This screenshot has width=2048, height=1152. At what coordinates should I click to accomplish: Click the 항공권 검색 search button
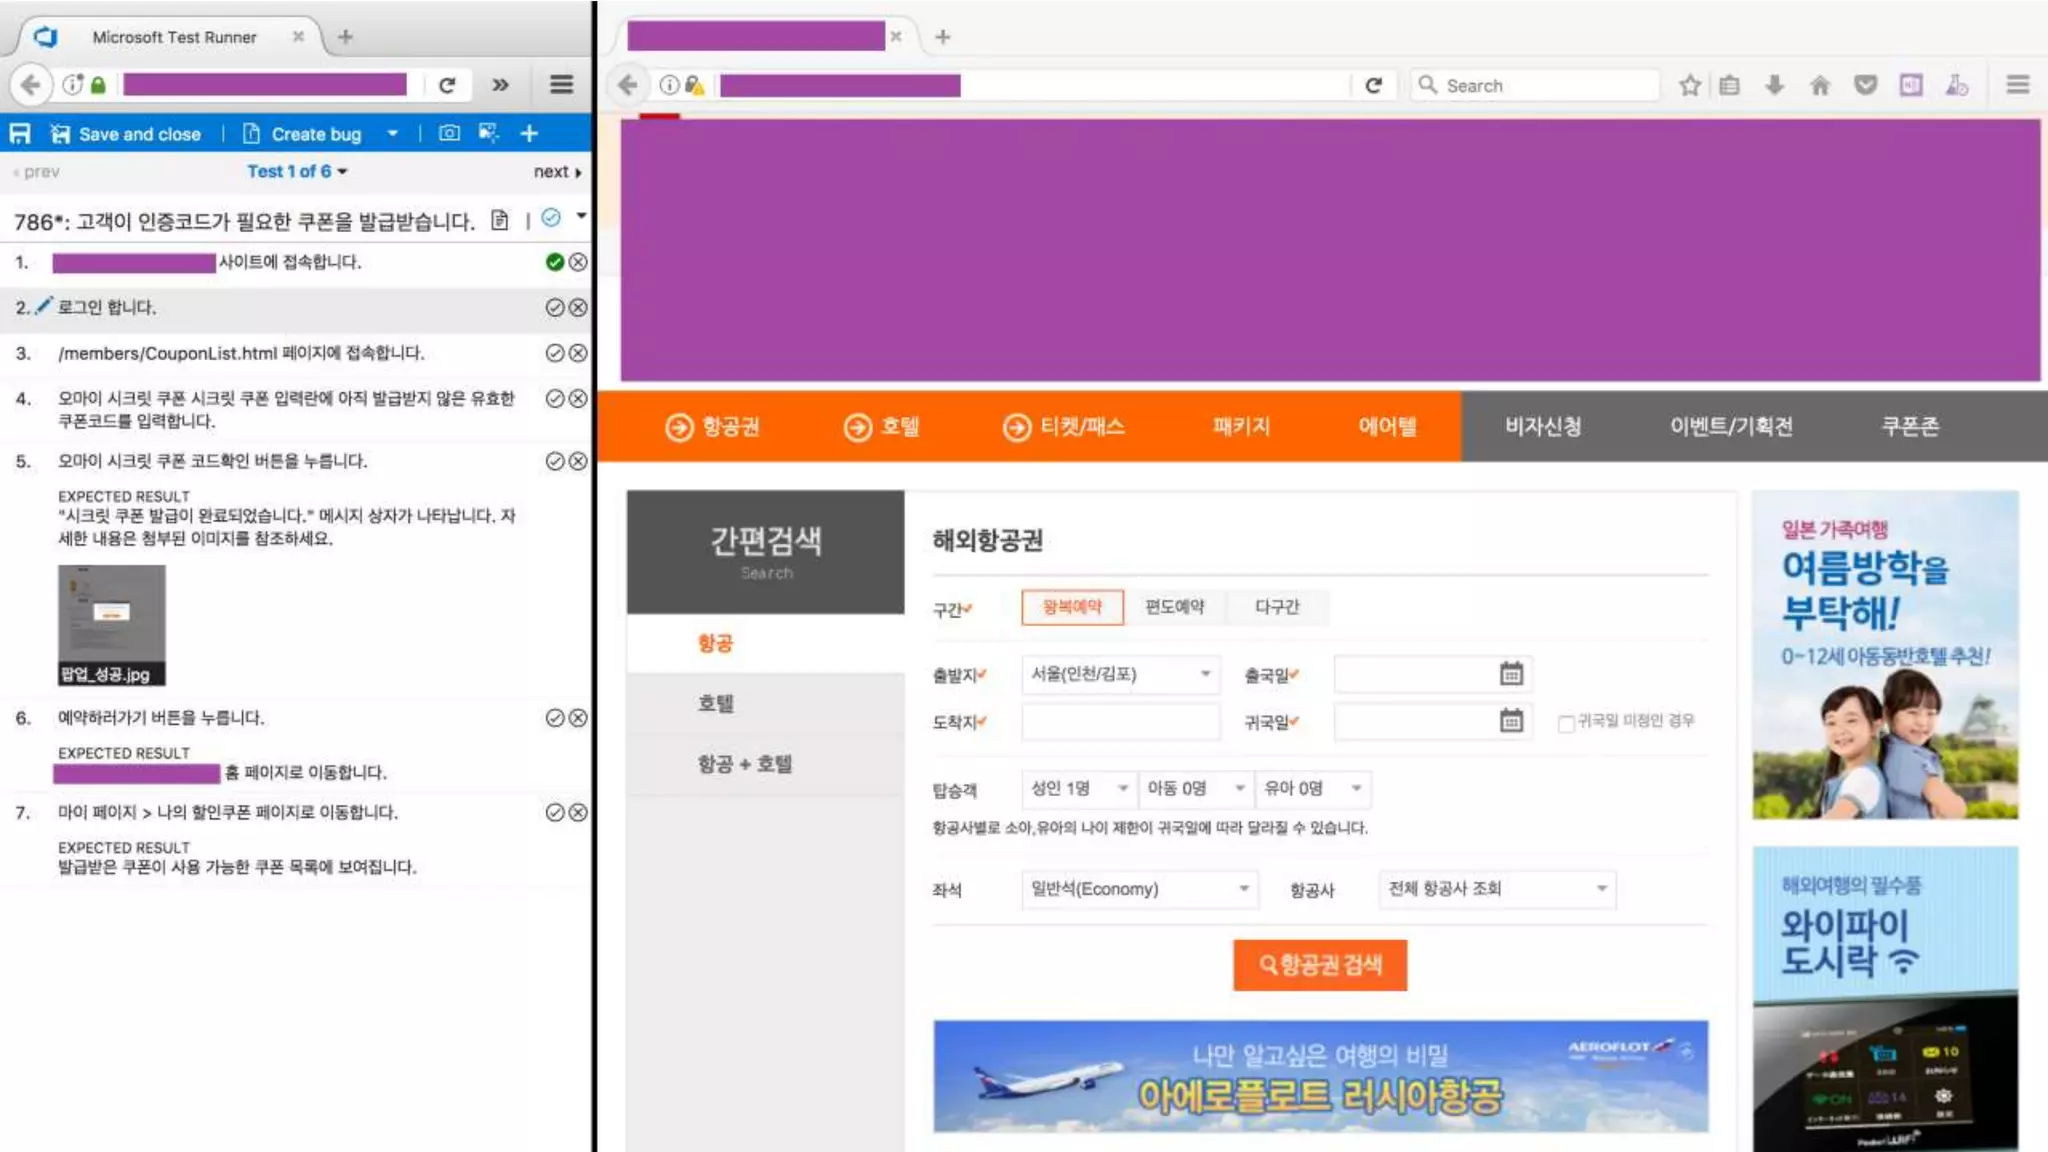click(x=1320, y=965)
